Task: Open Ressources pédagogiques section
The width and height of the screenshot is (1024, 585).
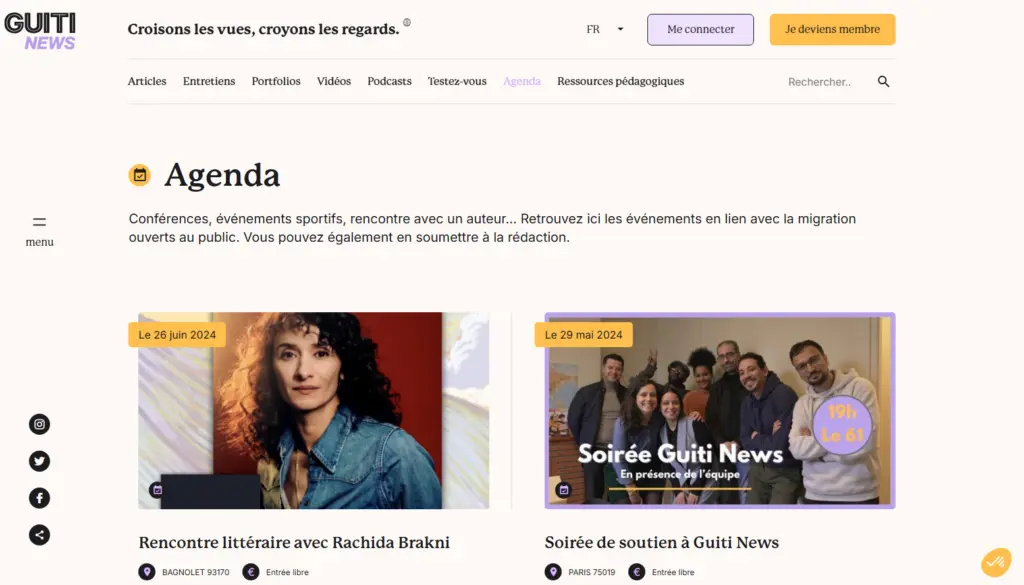Action: [620, 81]
